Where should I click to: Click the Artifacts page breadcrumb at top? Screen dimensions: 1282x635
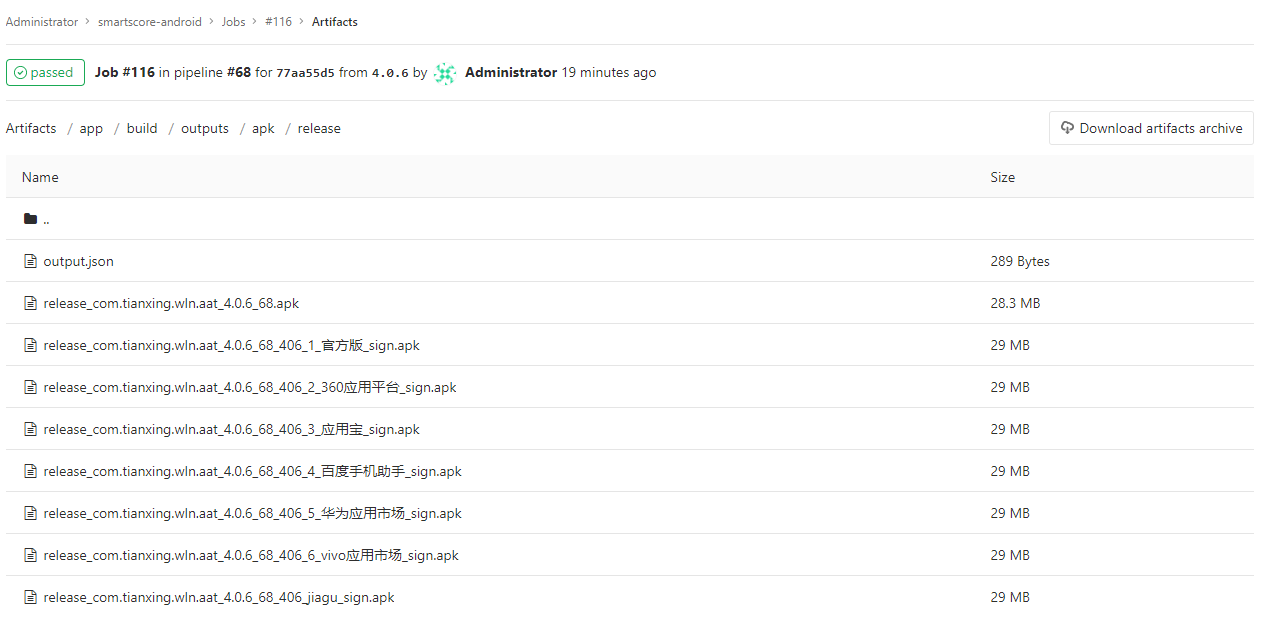pos(335,22)
